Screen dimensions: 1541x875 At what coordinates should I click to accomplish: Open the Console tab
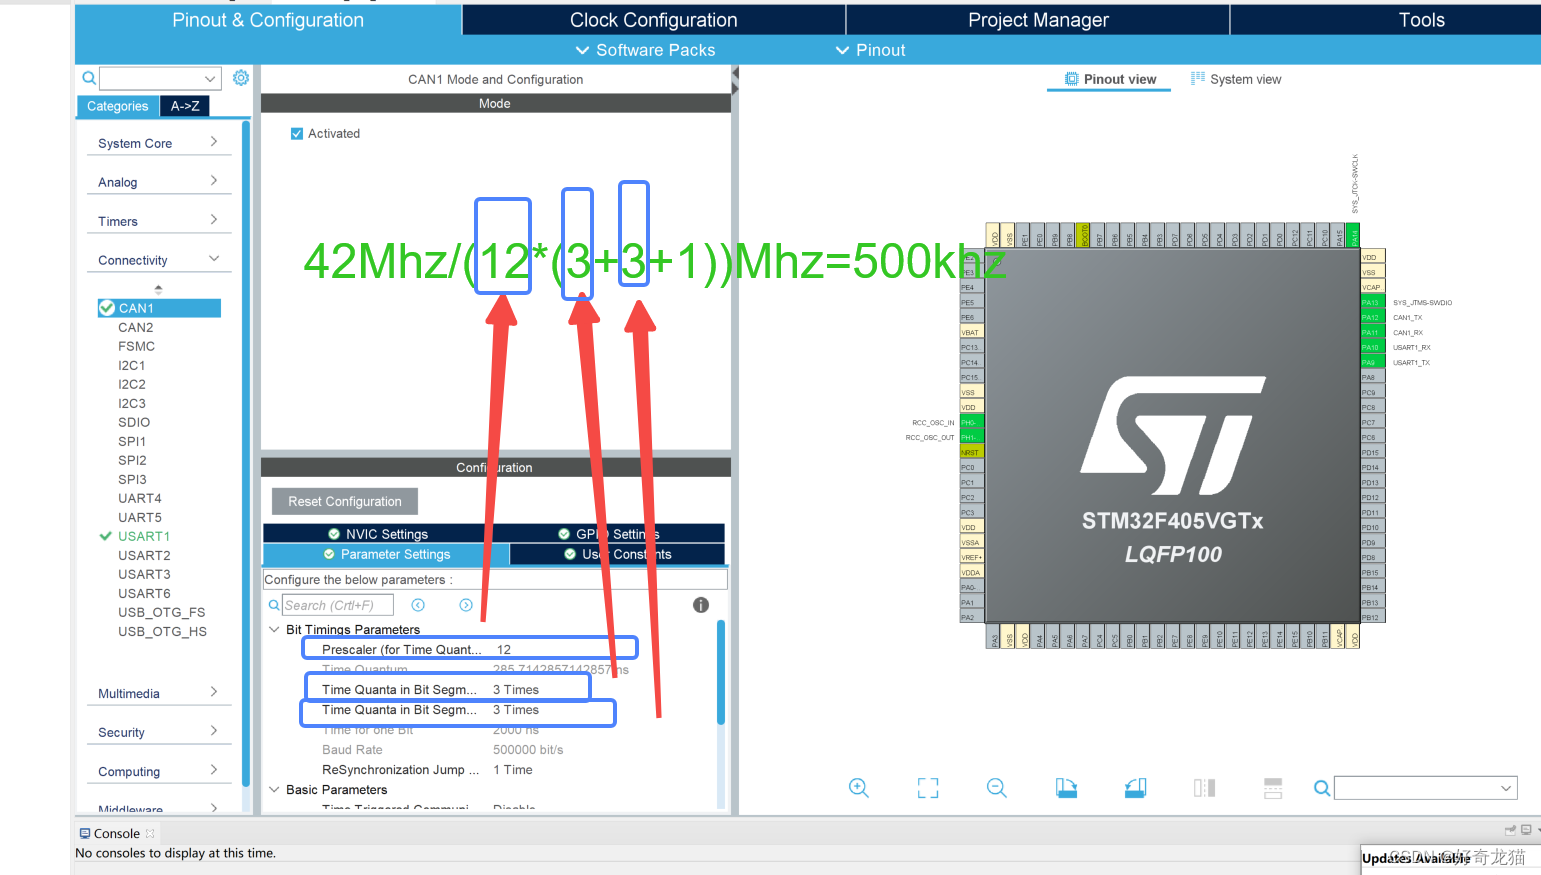coord(116,833)
